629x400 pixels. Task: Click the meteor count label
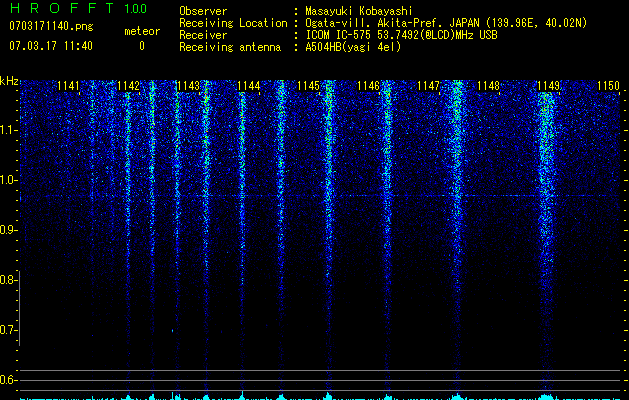(x=142, y=31)
